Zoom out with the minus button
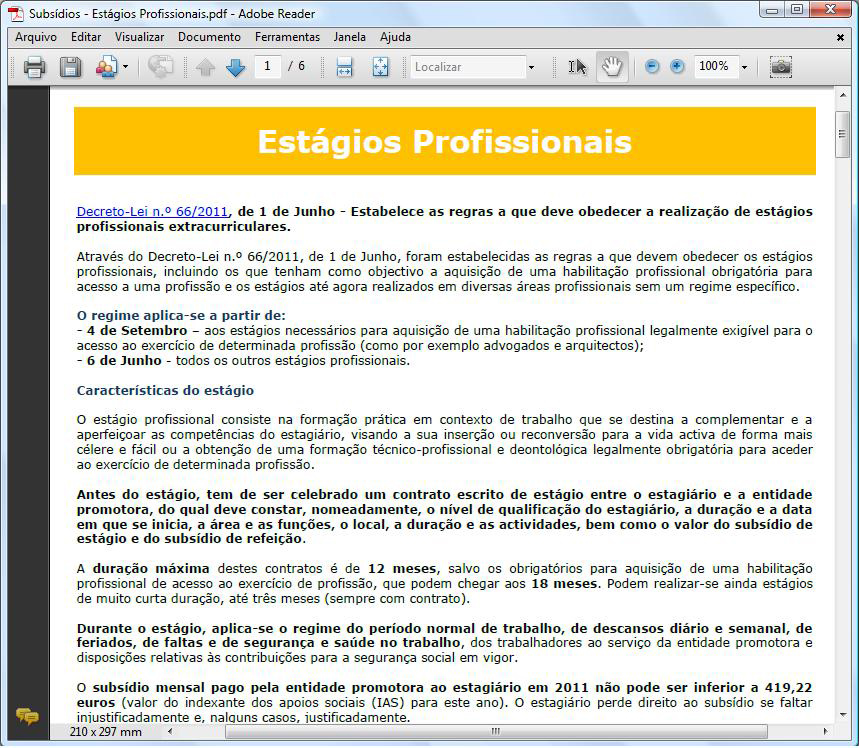This screenshot has width=859, height=748. (x=652, y=67)
